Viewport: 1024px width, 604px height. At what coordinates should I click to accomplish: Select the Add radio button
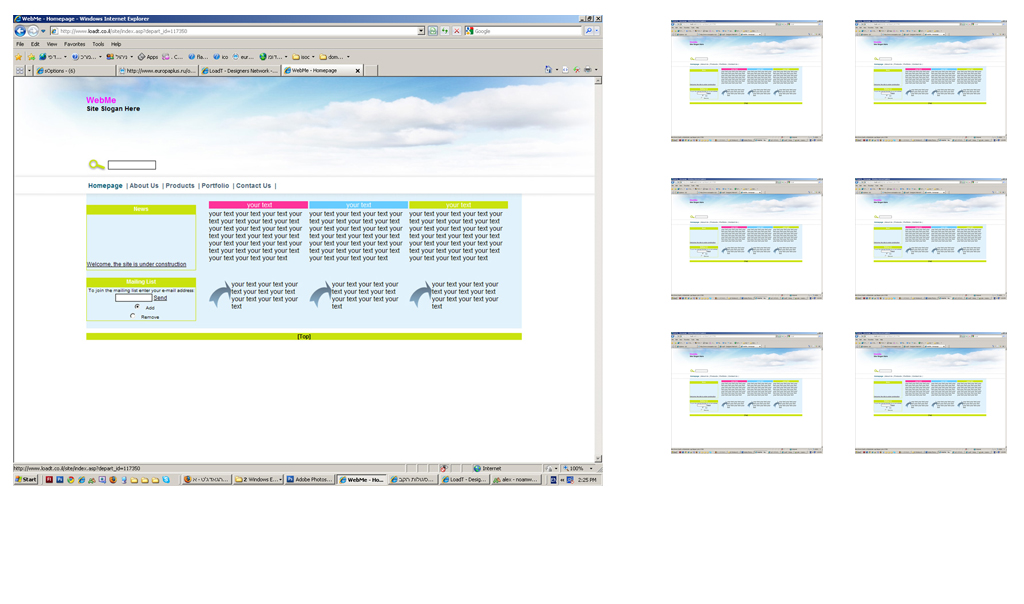click(136, 306)
